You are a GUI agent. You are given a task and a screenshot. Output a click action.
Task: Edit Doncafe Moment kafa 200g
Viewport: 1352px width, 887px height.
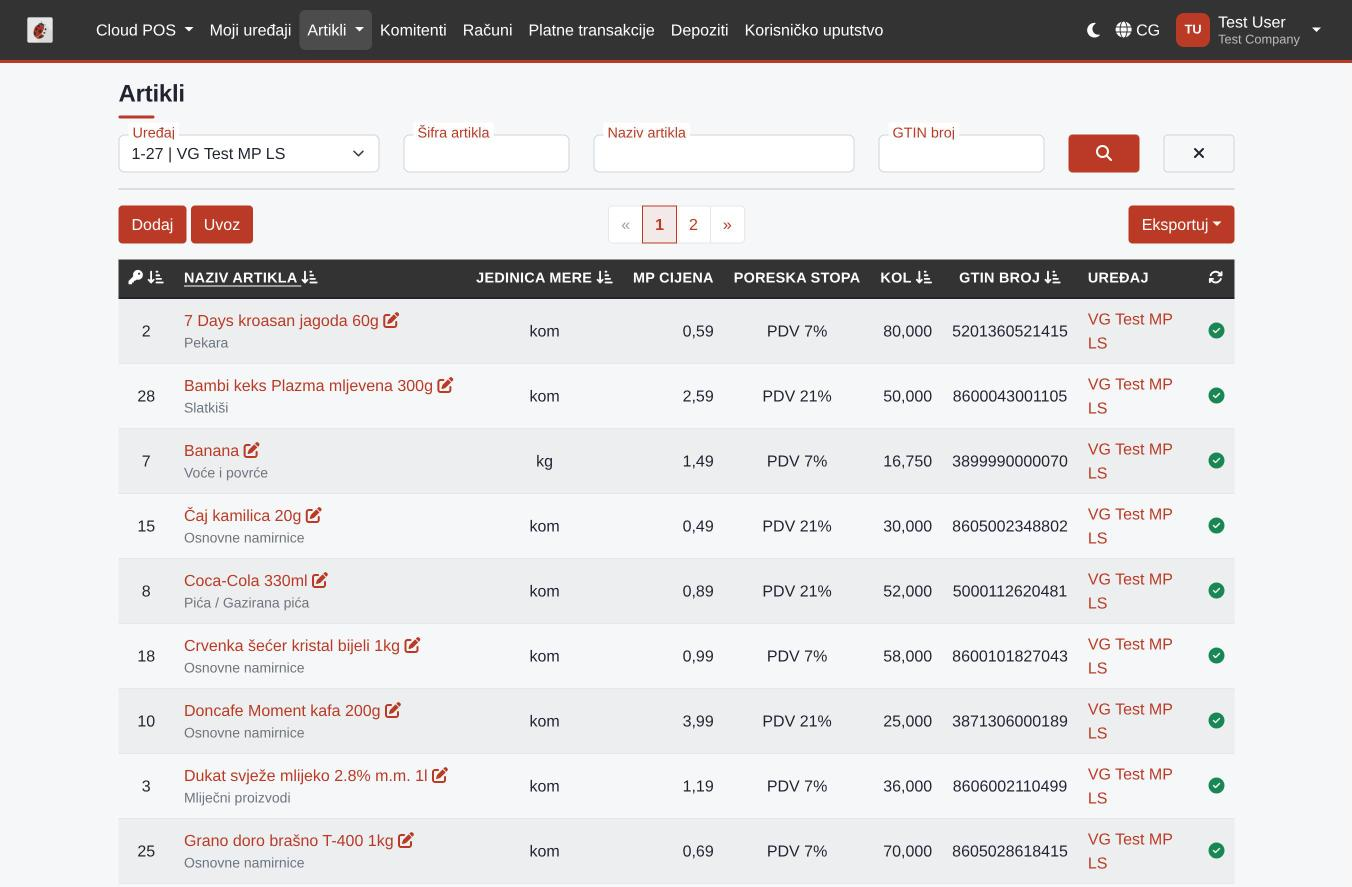[393, 710]
